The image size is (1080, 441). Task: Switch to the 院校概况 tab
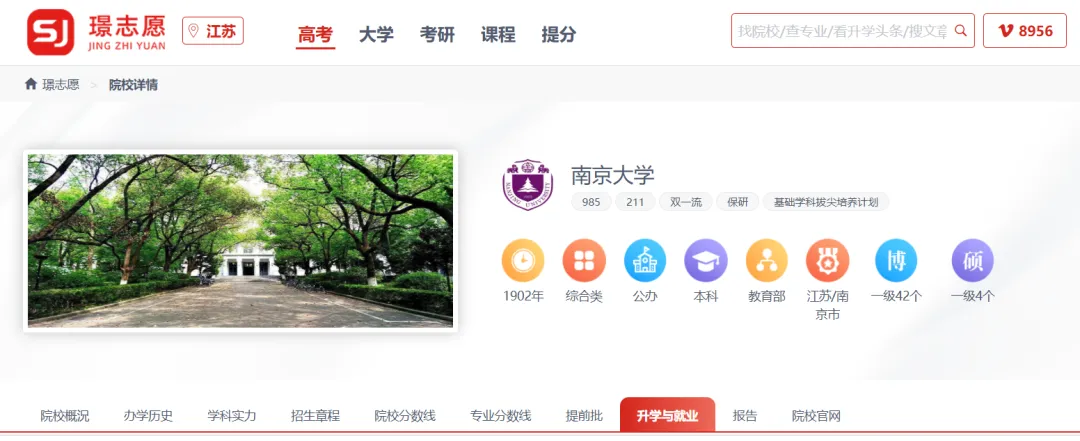(65, 416)
